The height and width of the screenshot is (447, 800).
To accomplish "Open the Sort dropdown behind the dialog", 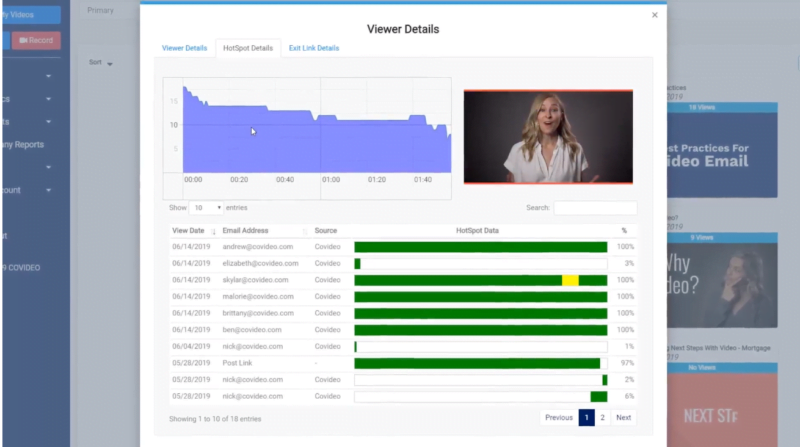I will click(x=101, y=63).
